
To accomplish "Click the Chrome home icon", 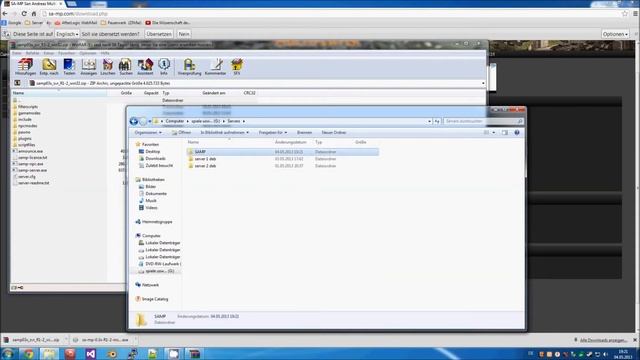I will click(34, 13).
